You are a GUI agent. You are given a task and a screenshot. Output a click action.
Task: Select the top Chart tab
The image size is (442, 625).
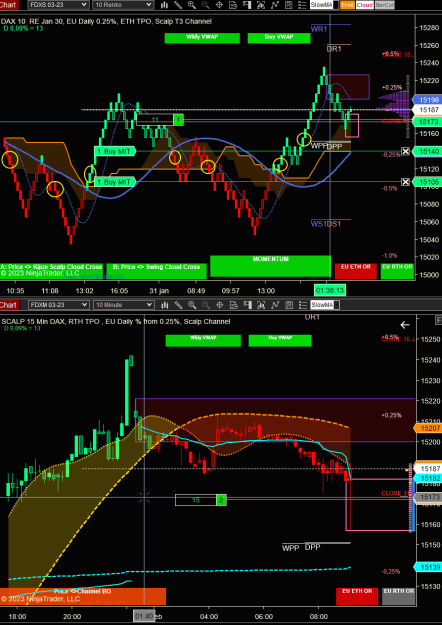coord(9,5)
